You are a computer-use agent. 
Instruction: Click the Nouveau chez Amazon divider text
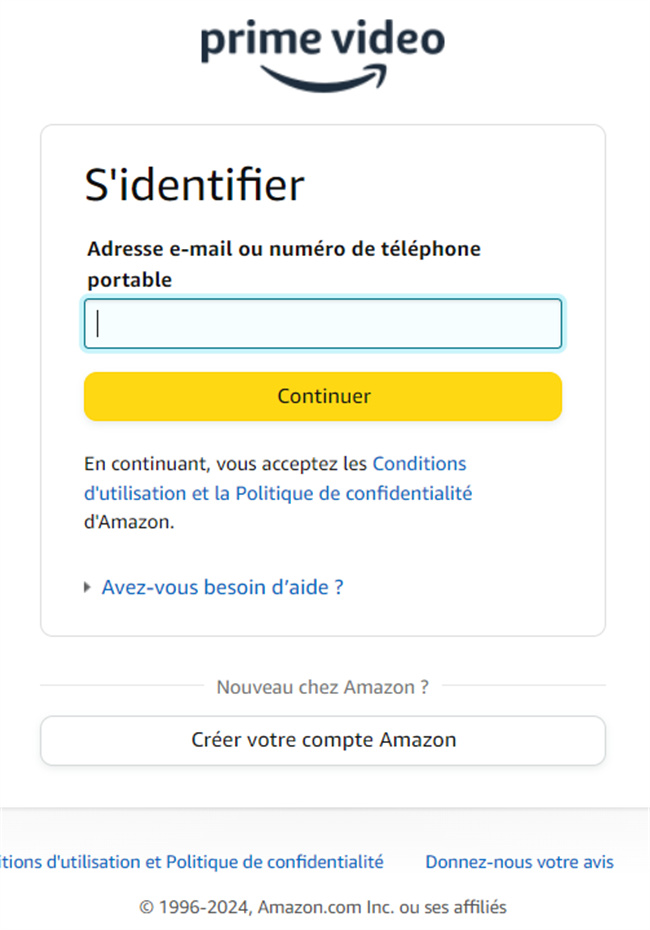323,687
